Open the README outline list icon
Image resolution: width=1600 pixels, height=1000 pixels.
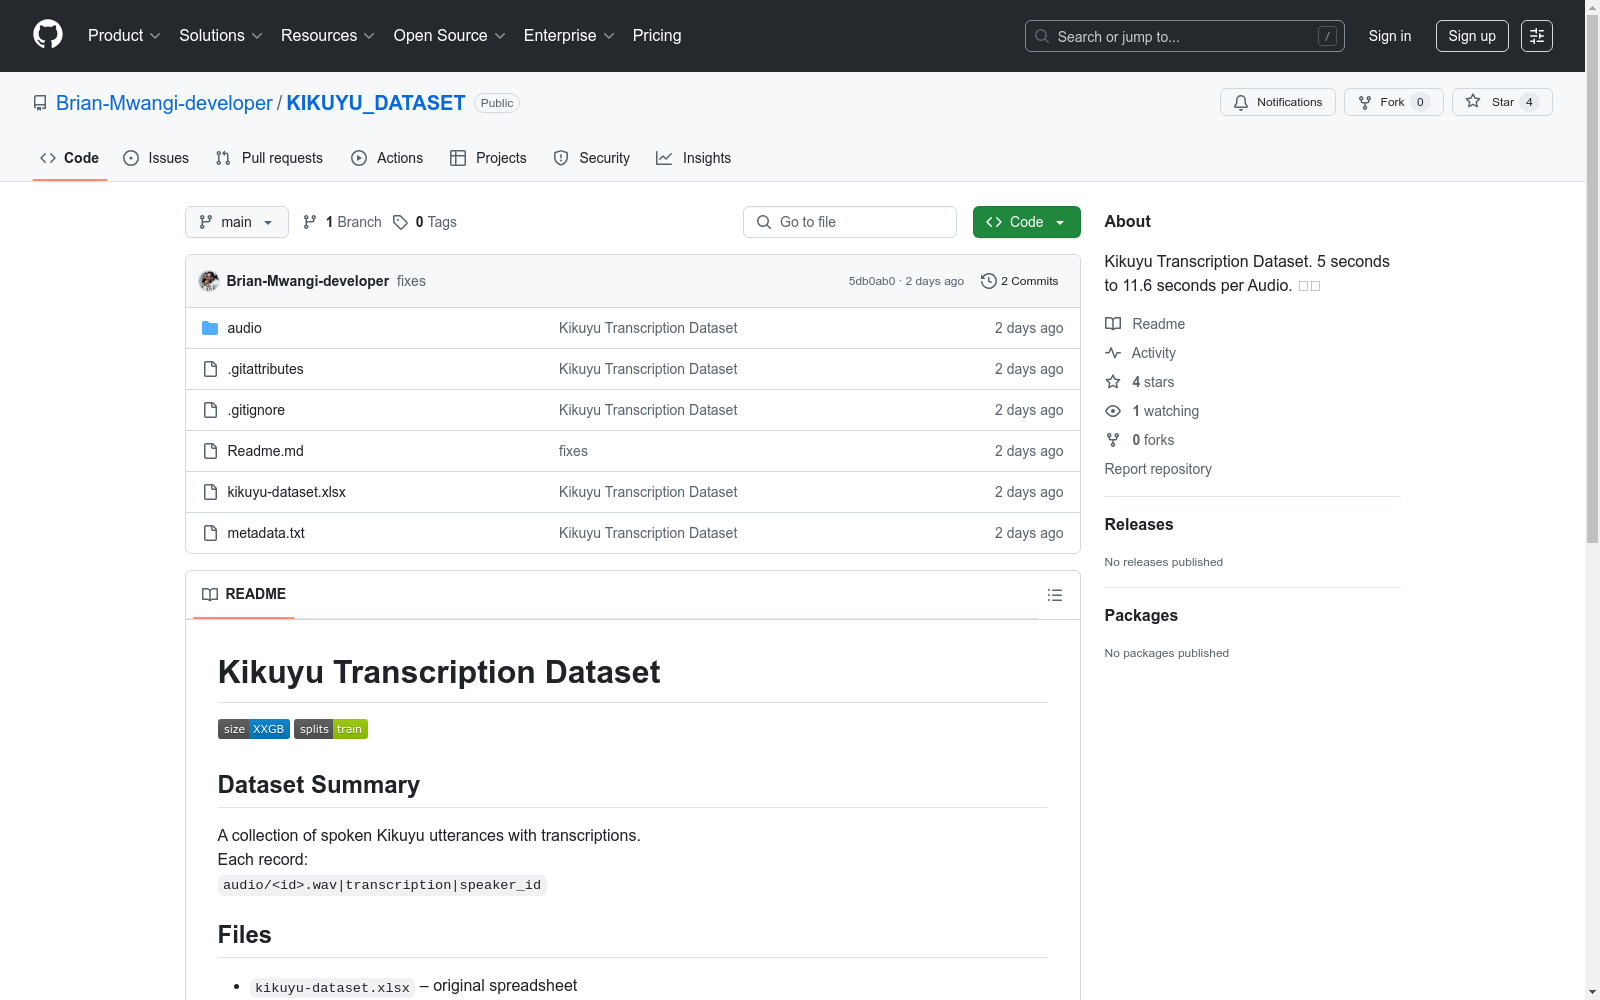pyautogui.click(x=1055, y=595)
